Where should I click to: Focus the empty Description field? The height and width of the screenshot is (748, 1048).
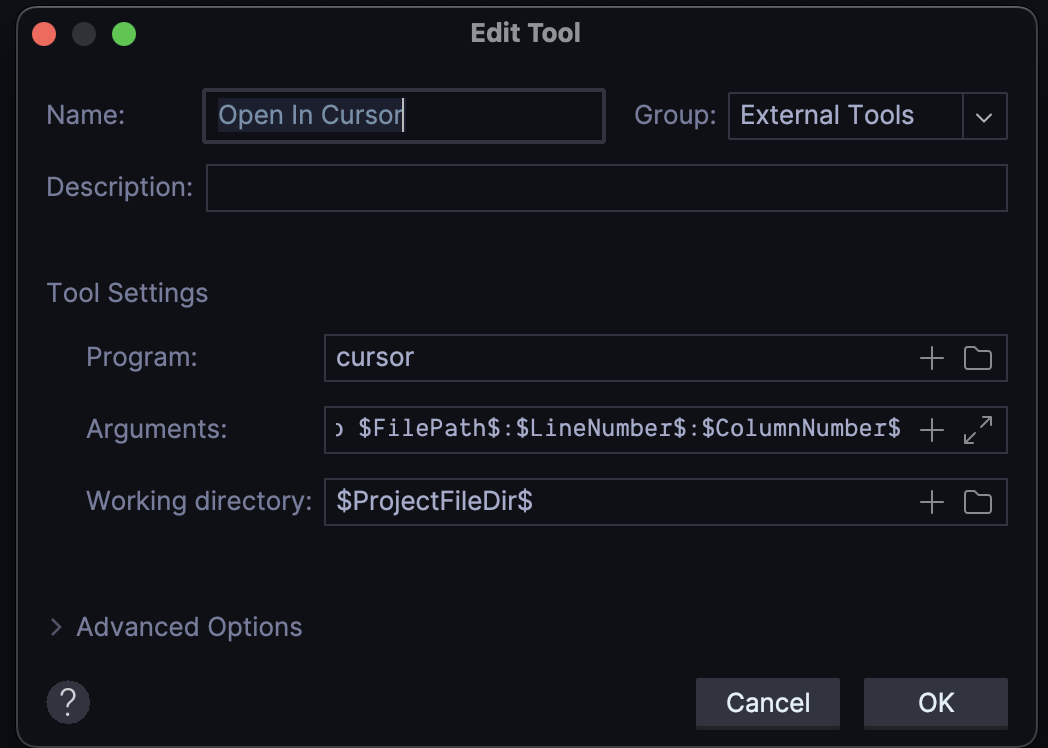coord(606,188)
